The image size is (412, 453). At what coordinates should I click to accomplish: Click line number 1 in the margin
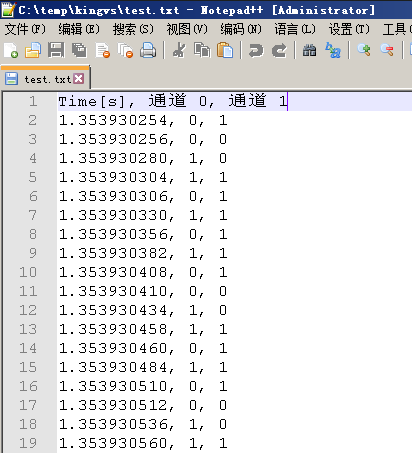(x=33, y=101)
